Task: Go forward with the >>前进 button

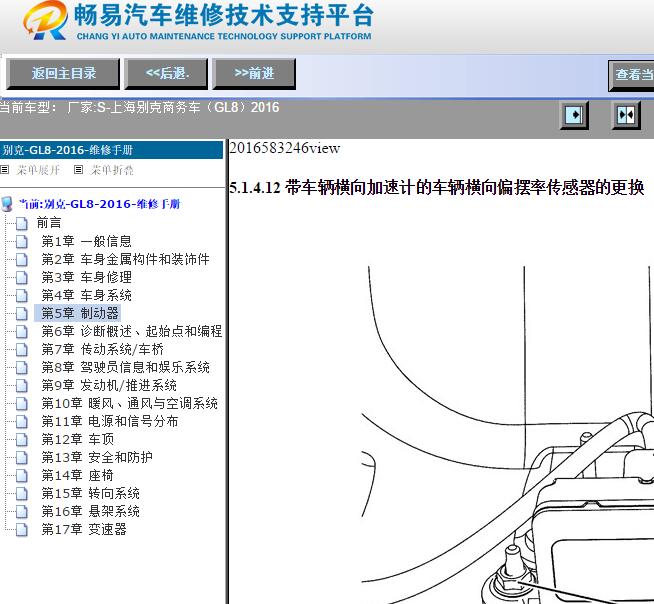Action: 254,74
